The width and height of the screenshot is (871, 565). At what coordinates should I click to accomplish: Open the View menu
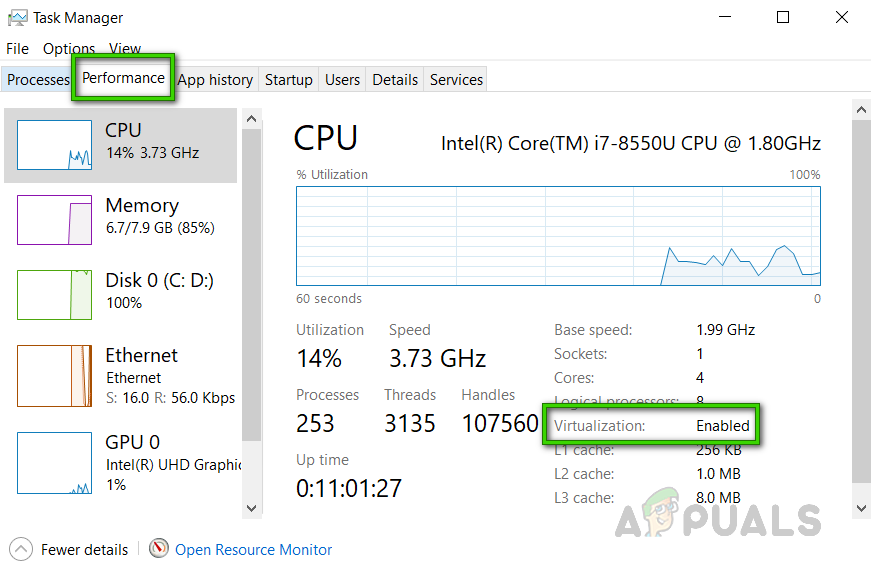pos(125,48)
